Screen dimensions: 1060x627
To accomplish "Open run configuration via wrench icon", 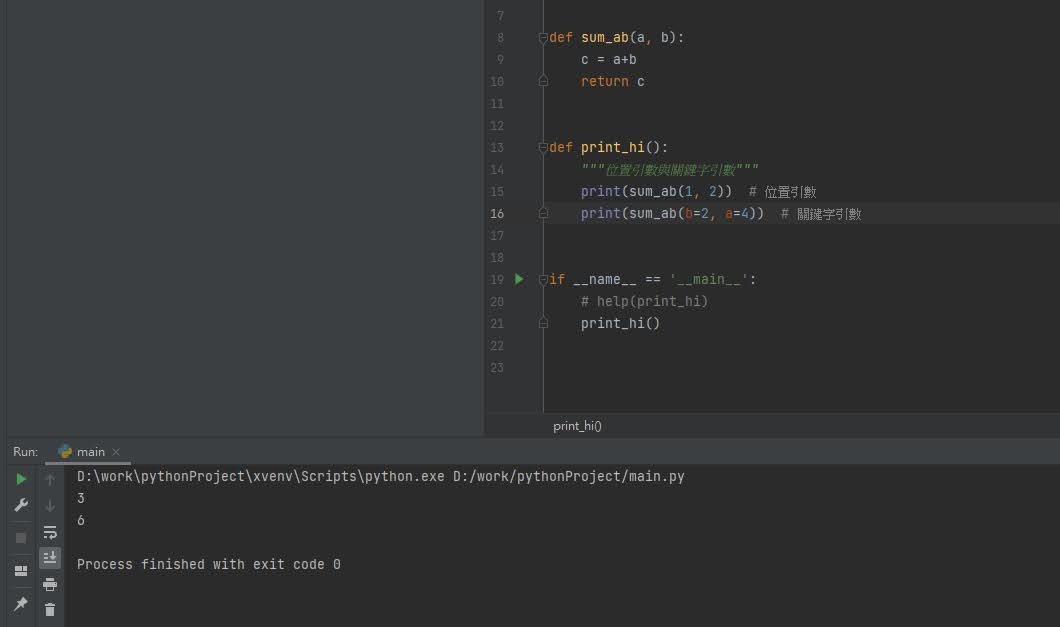I will tap(21, 506).
